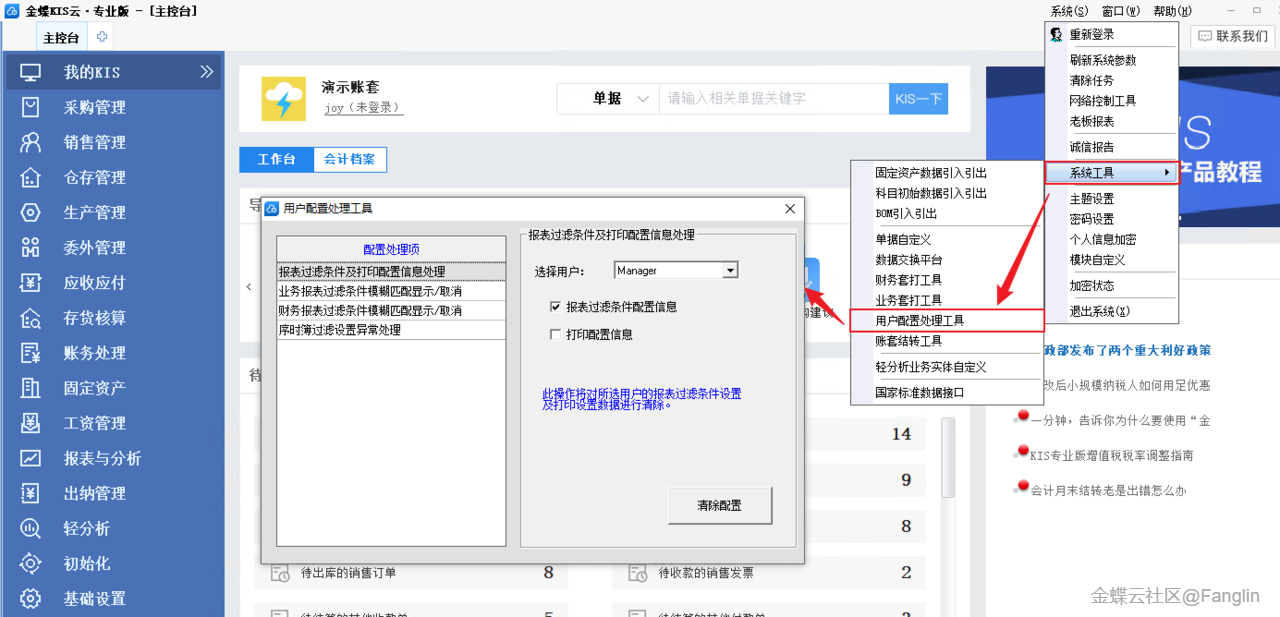This screenshot has height=617, width=1280.
Task: Open 固定资产 building icon
Action: pyautogui.click(x=31, y=388)
